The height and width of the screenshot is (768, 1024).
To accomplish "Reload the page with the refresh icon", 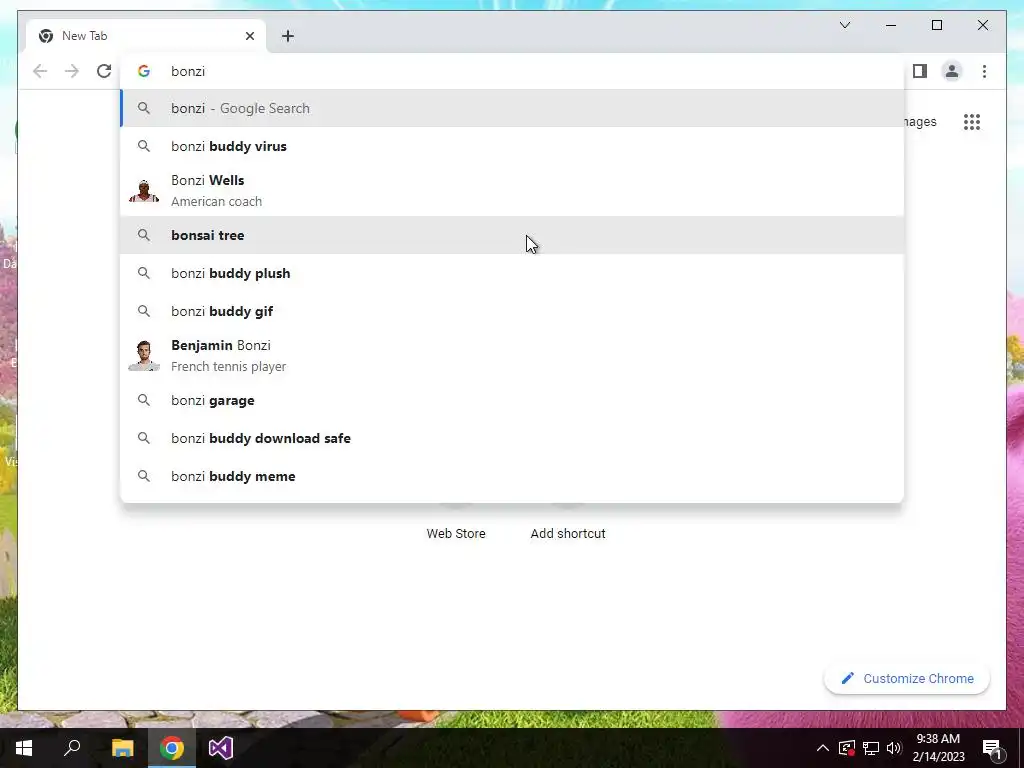I will 104,71.
